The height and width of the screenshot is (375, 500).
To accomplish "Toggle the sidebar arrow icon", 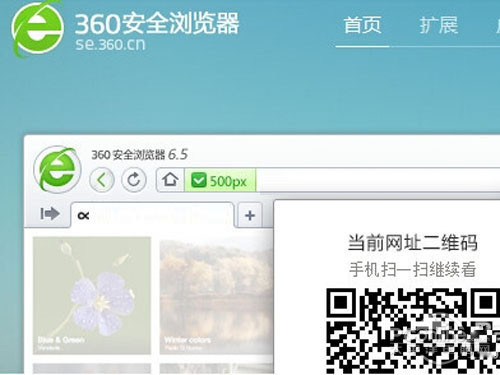I will 50,214.
